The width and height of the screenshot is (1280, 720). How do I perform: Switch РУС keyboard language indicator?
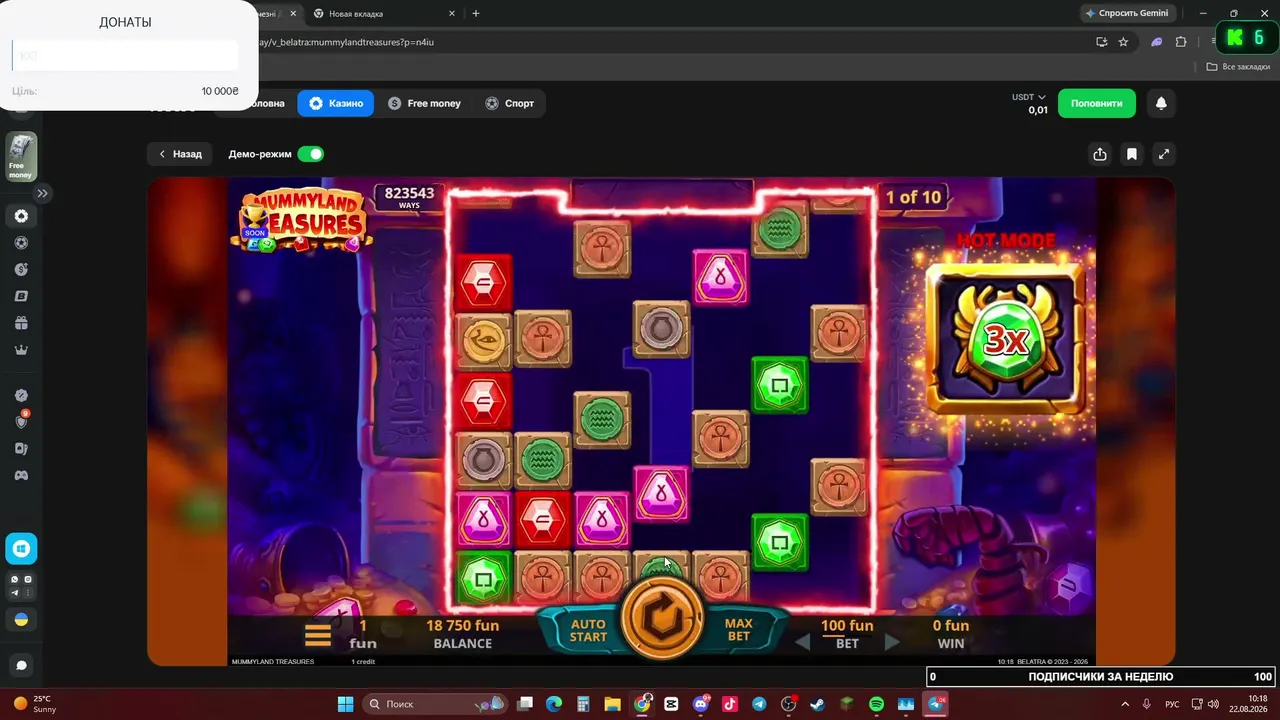1173,704
